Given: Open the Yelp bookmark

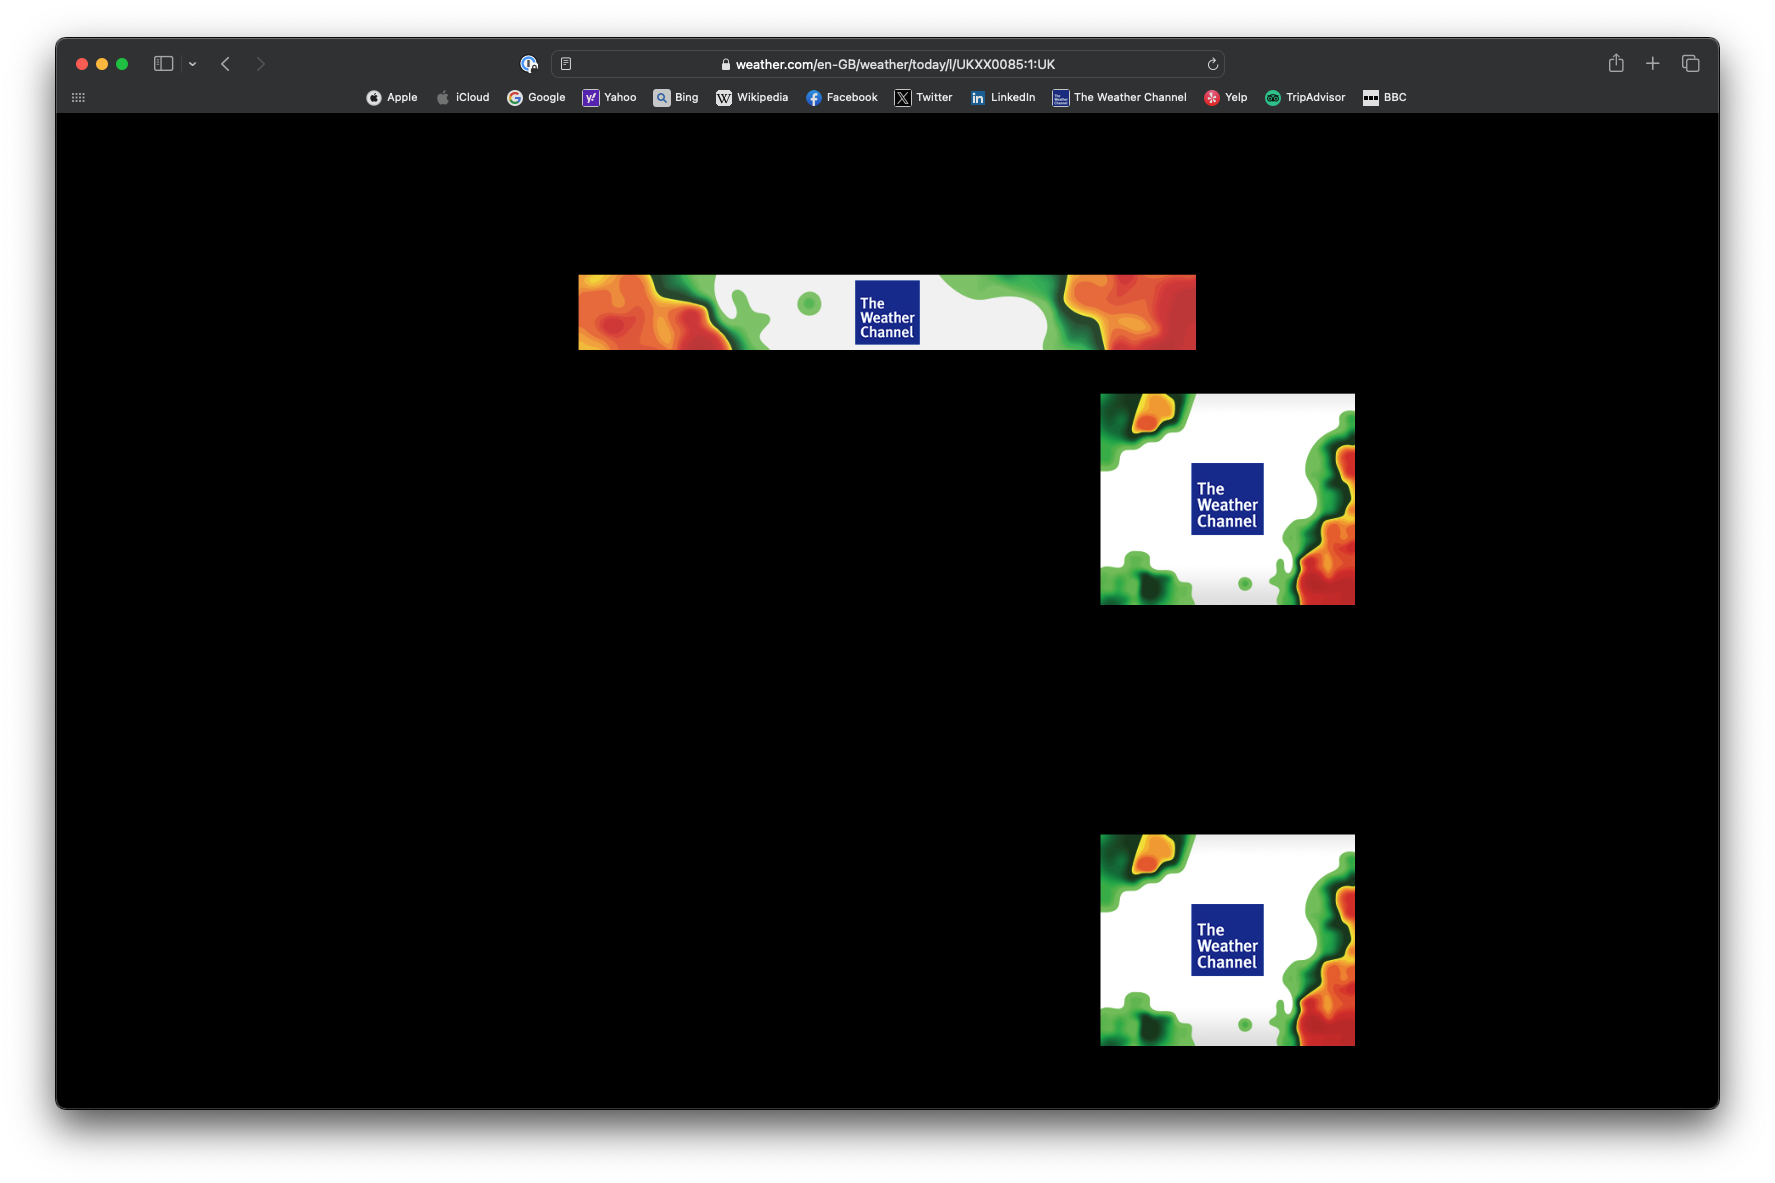Looking at the screenshot, I should click(1226, 97).
